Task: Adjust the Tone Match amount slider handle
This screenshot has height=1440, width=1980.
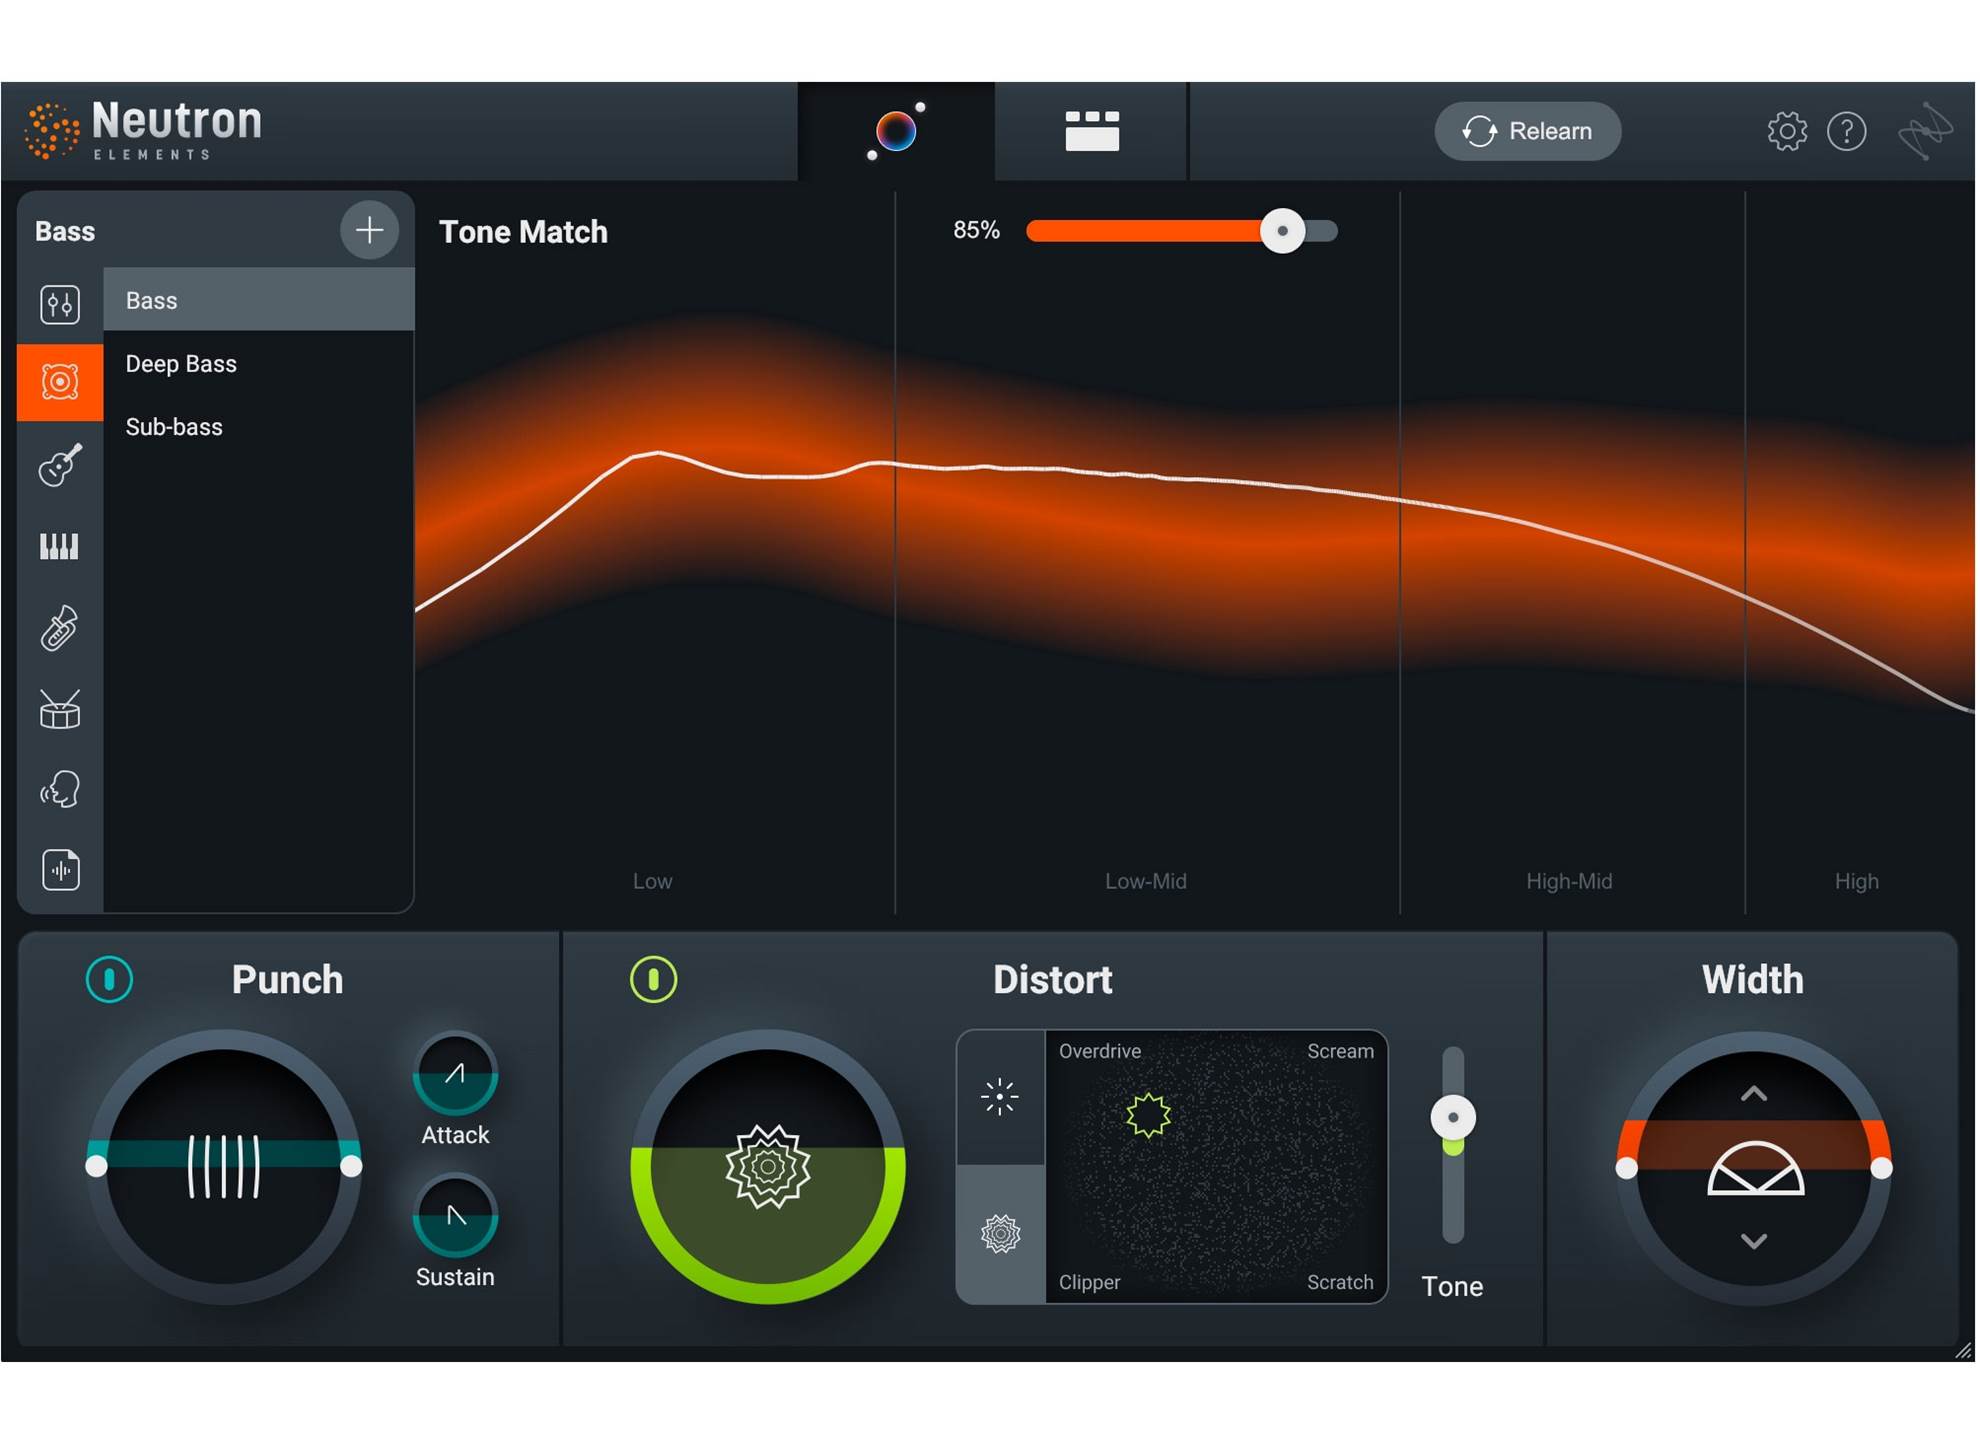Action: point(1282,231)
